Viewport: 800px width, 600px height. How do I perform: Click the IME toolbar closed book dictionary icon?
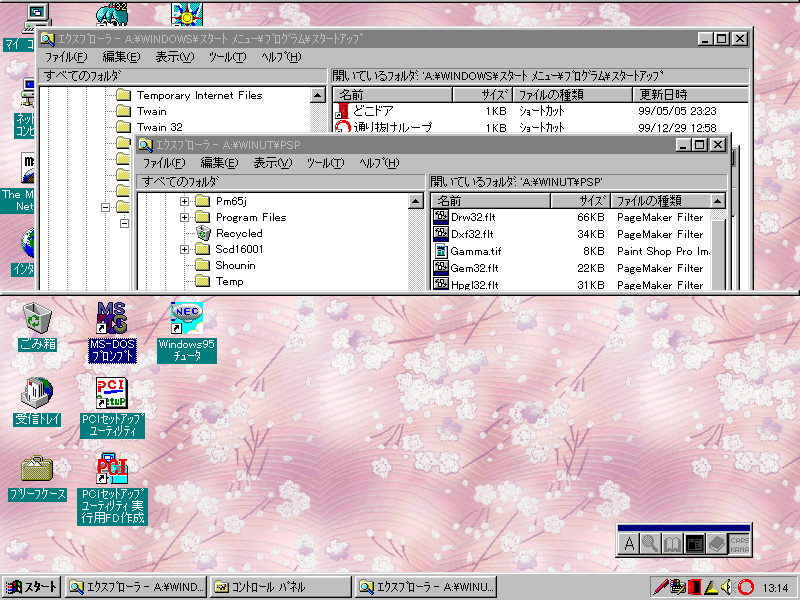point(716,544)
